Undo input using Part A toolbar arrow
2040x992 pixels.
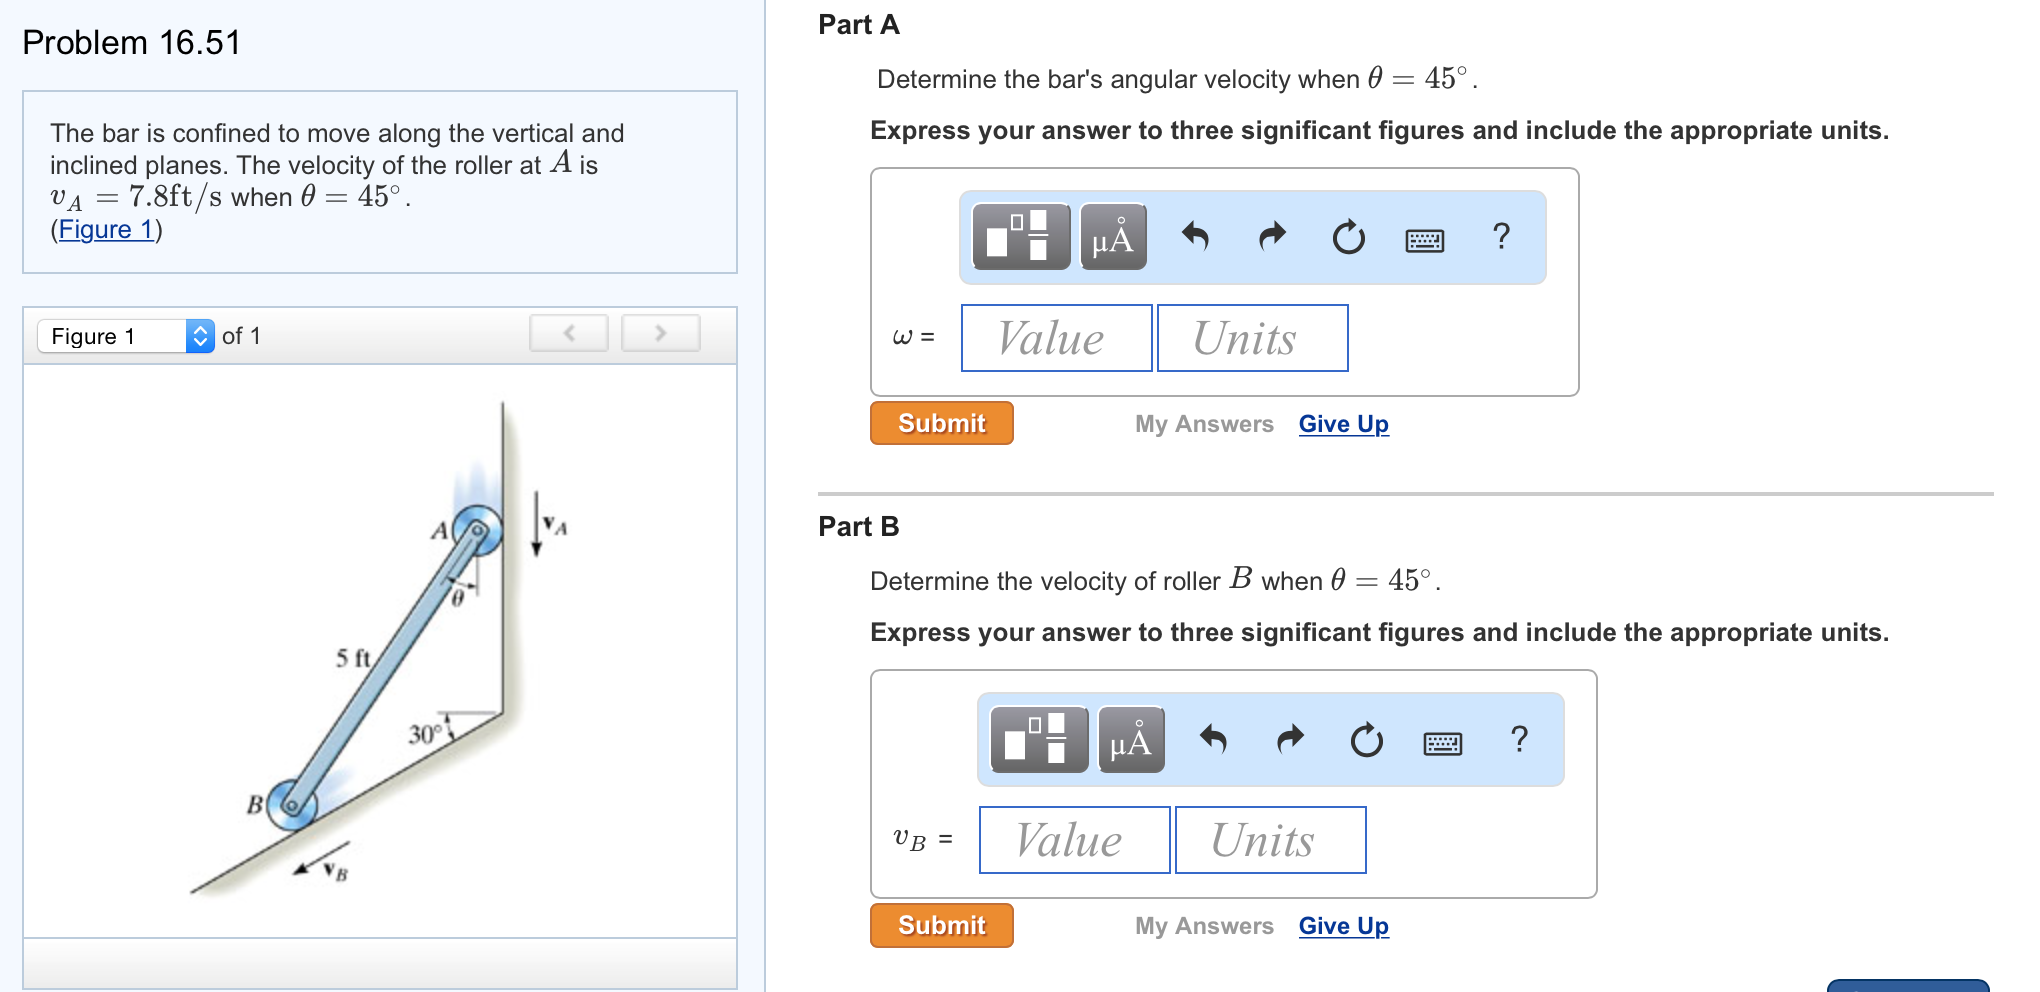click(x=1196, y=237)
